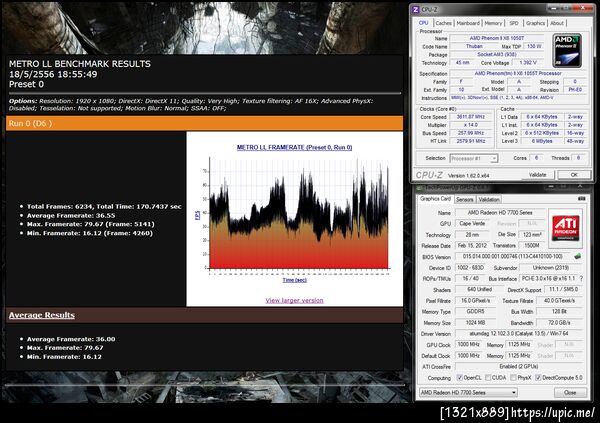600x423 pixels.
Task: Open the Validation tab in GPU-Z
Action: [x=489, y=199]
